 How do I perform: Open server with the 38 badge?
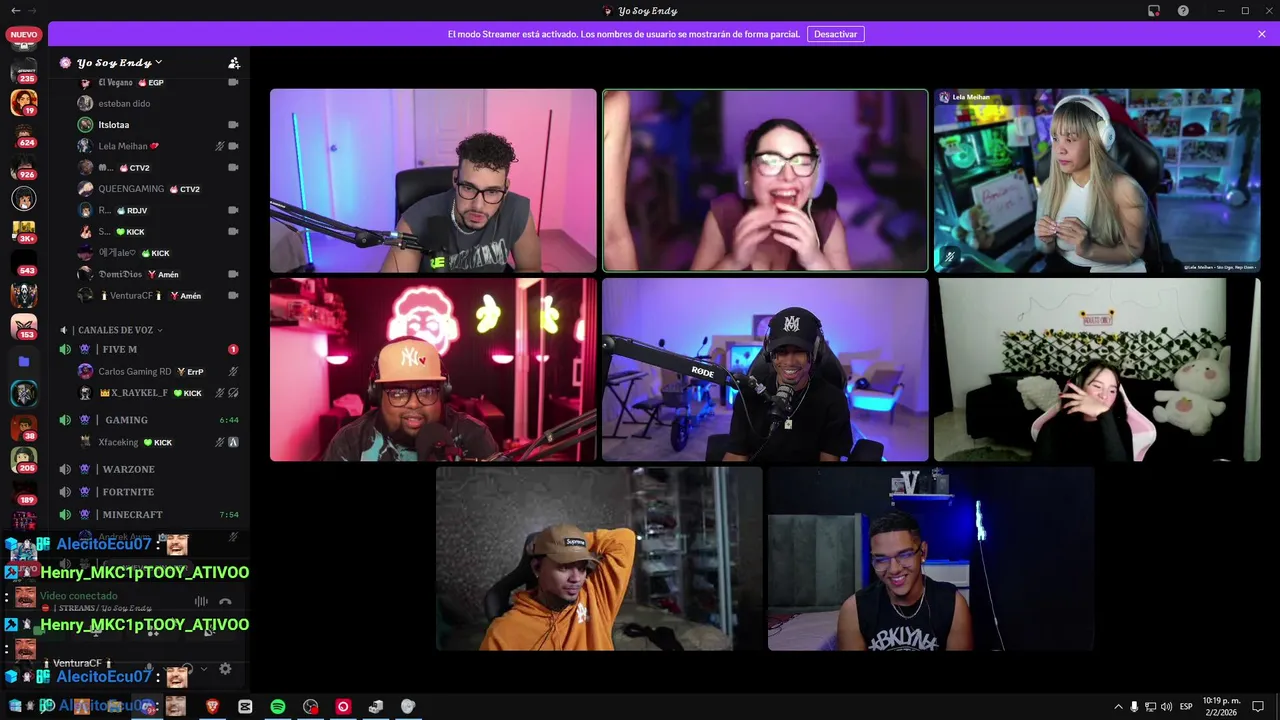click(x=24, y=428)
